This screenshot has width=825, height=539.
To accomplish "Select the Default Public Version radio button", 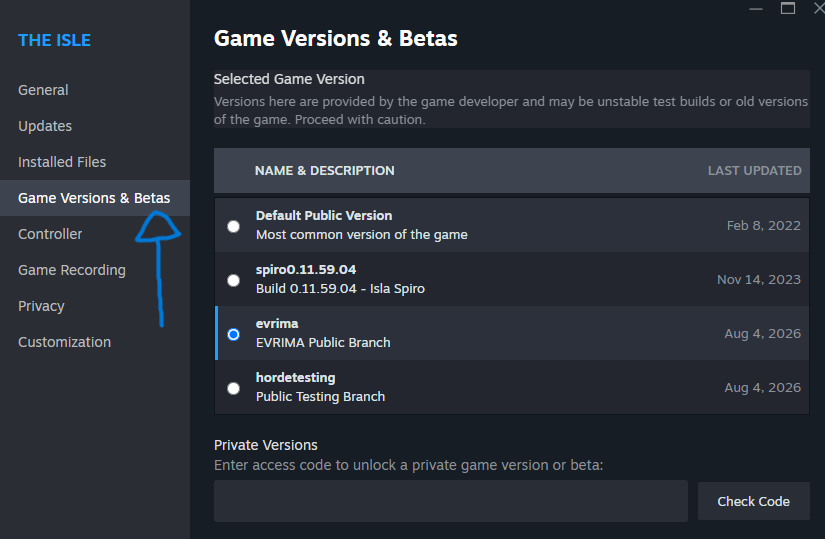I will [234, 226].
